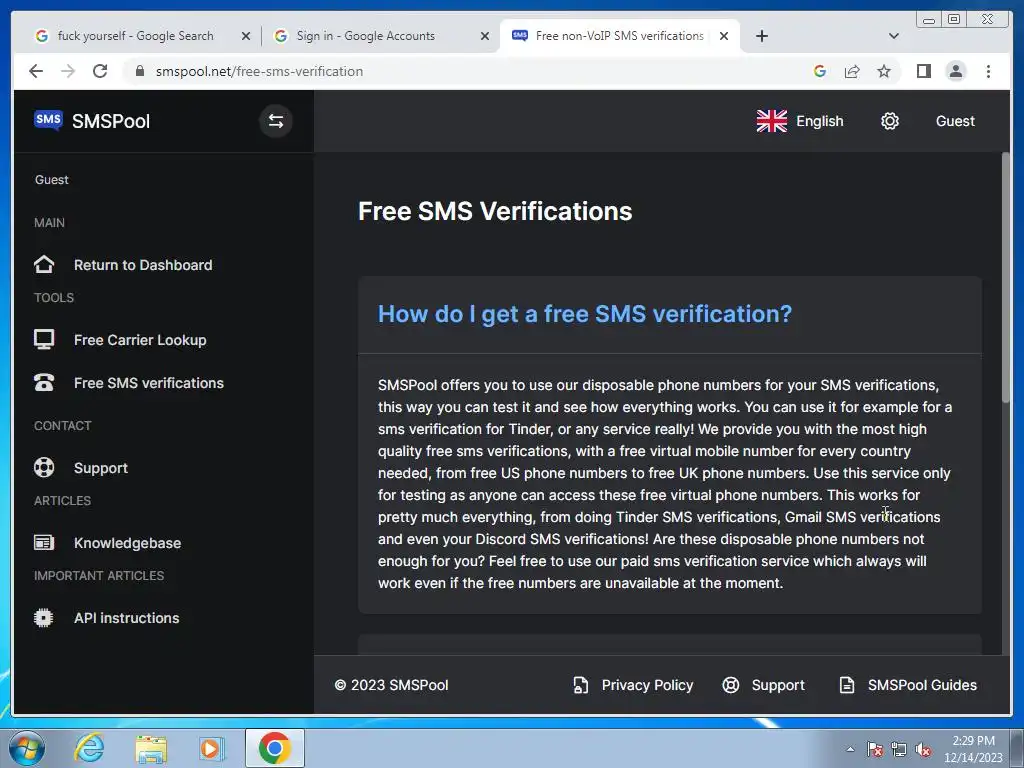Open the English language selector
The width and height of the screenshot is (1024, 768).
(x=799, y=121)
